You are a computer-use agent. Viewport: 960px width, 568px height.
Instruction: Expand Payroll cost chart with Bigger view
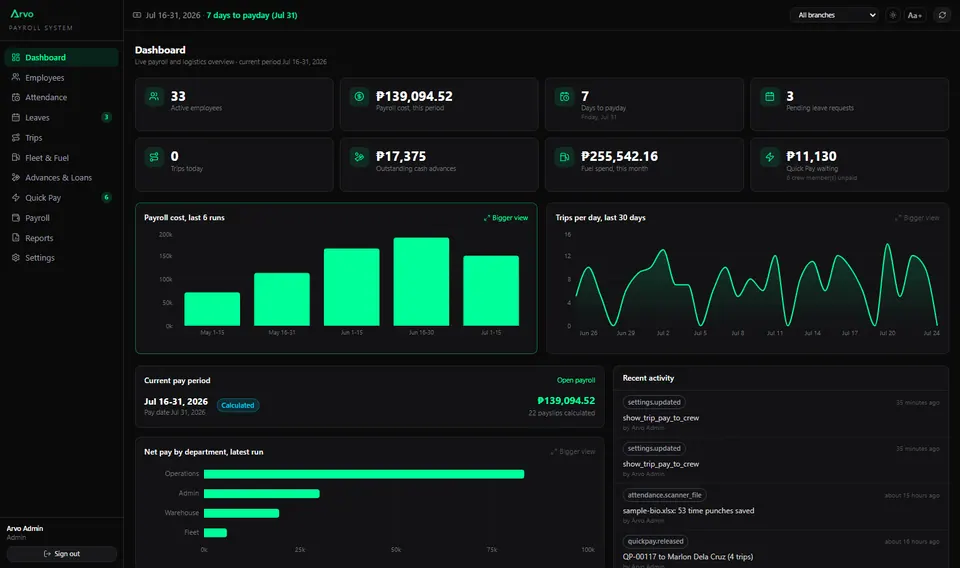pos(506,218)
